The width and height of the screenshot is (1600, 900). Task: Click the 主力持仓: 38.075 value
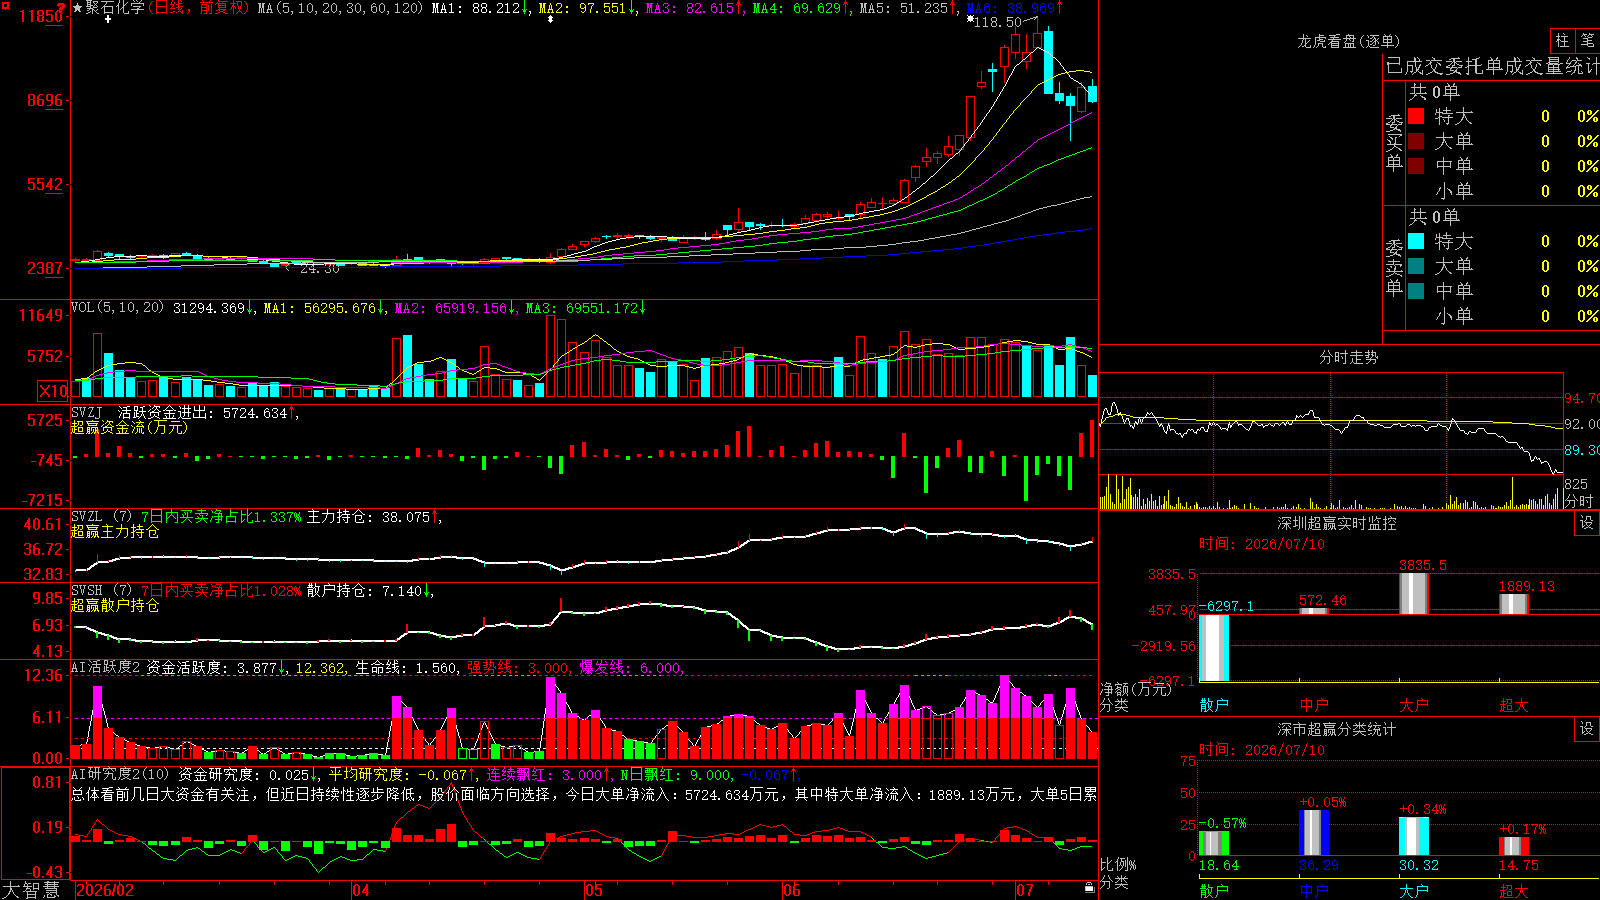372,517
